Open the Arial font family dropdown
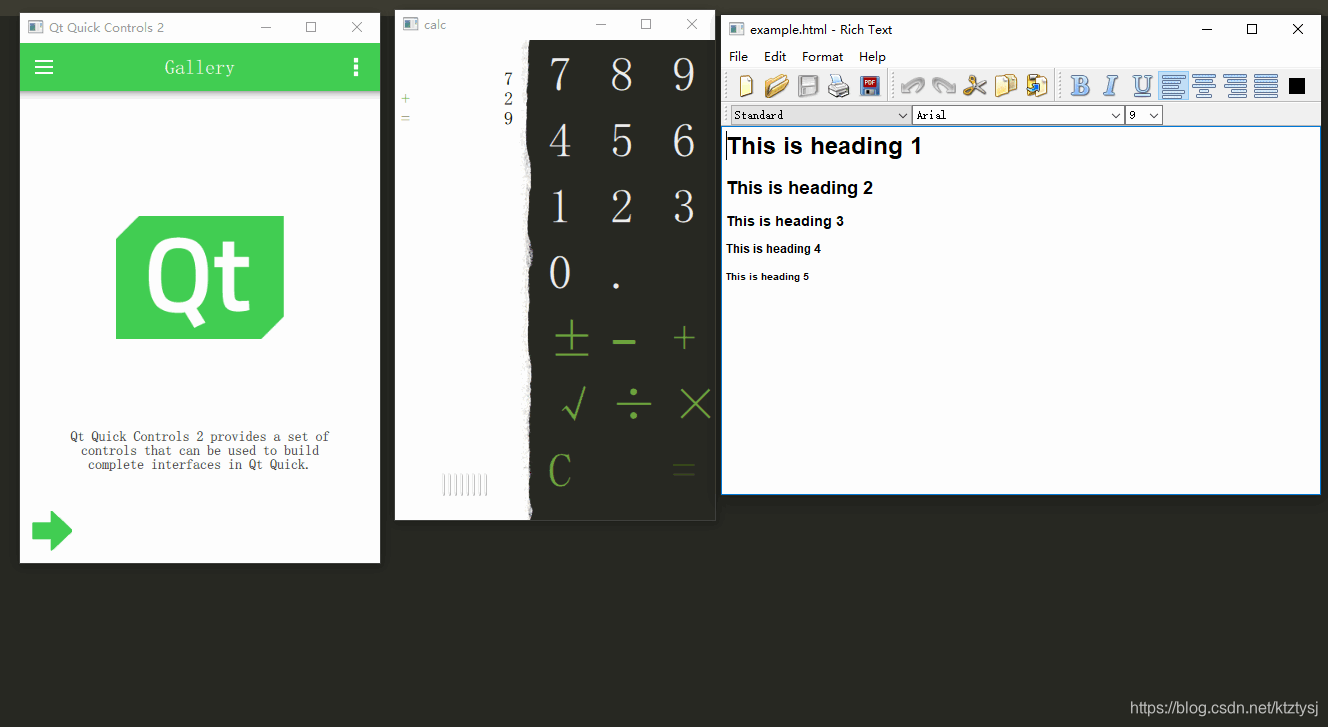 1018,115
